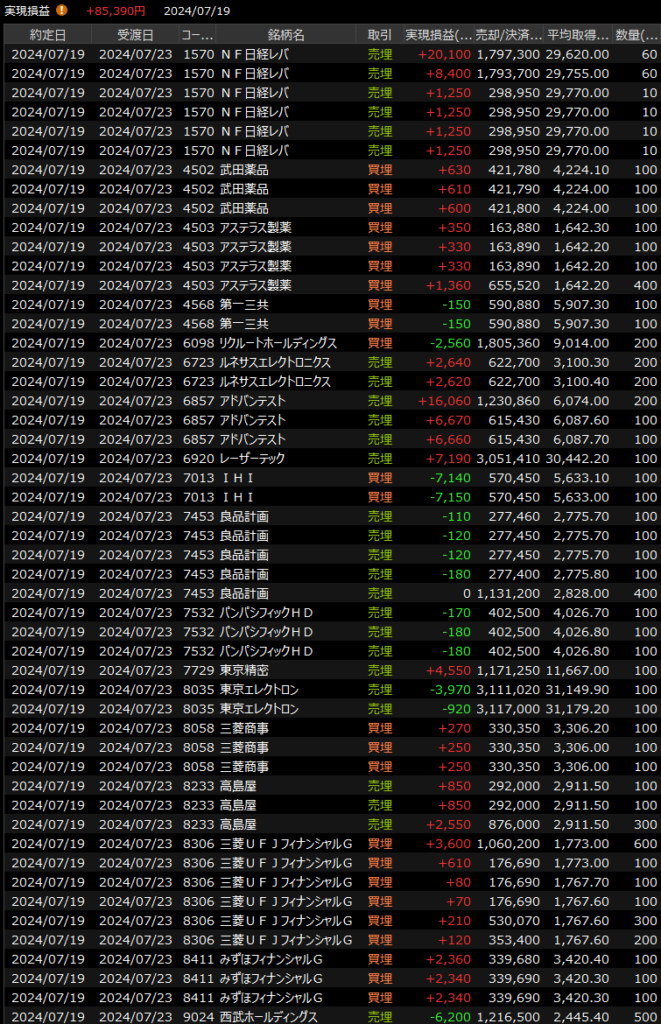The width and height of the screenshot is (661, 1024).
Task: Click the 実現損益 column header
Action: [435, 35]
